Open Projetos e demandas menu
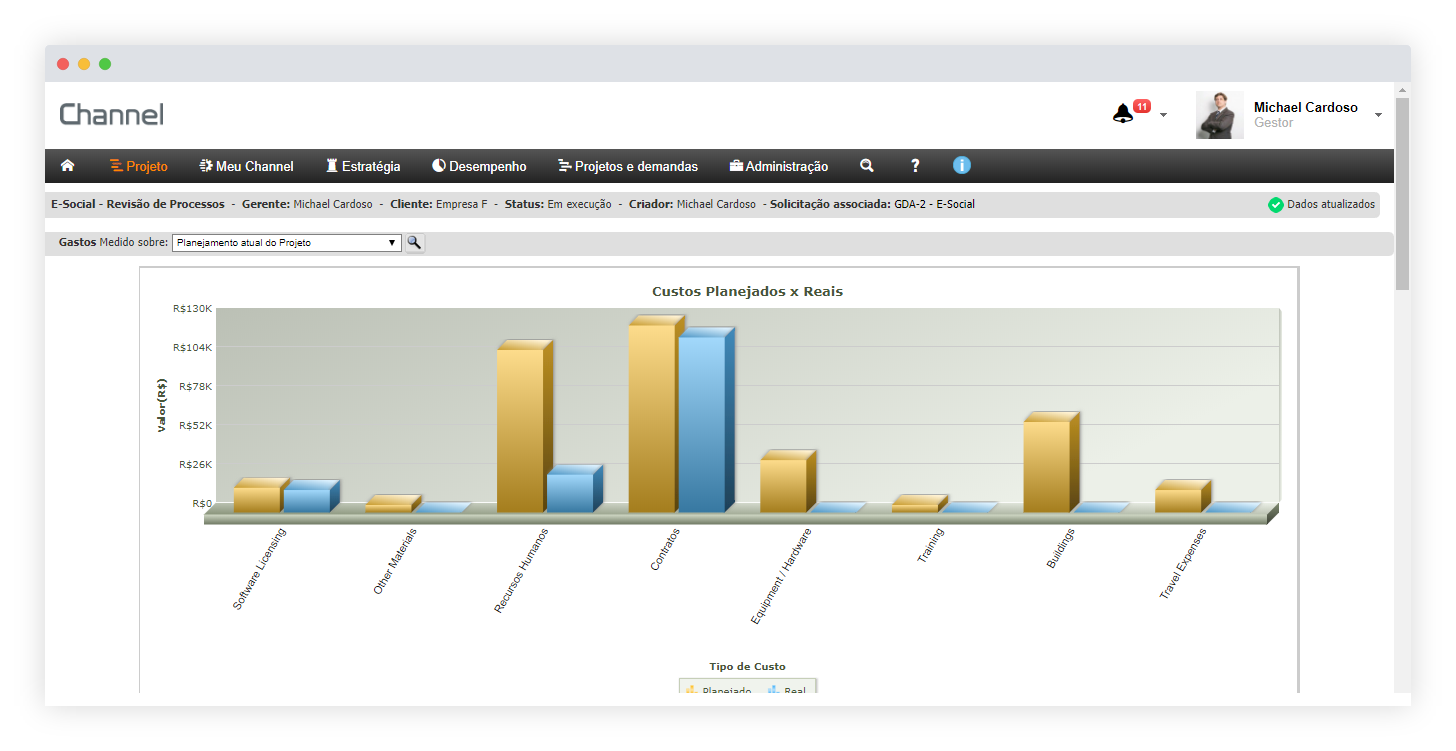The image size is (1456, 751). tap(628, 166)
